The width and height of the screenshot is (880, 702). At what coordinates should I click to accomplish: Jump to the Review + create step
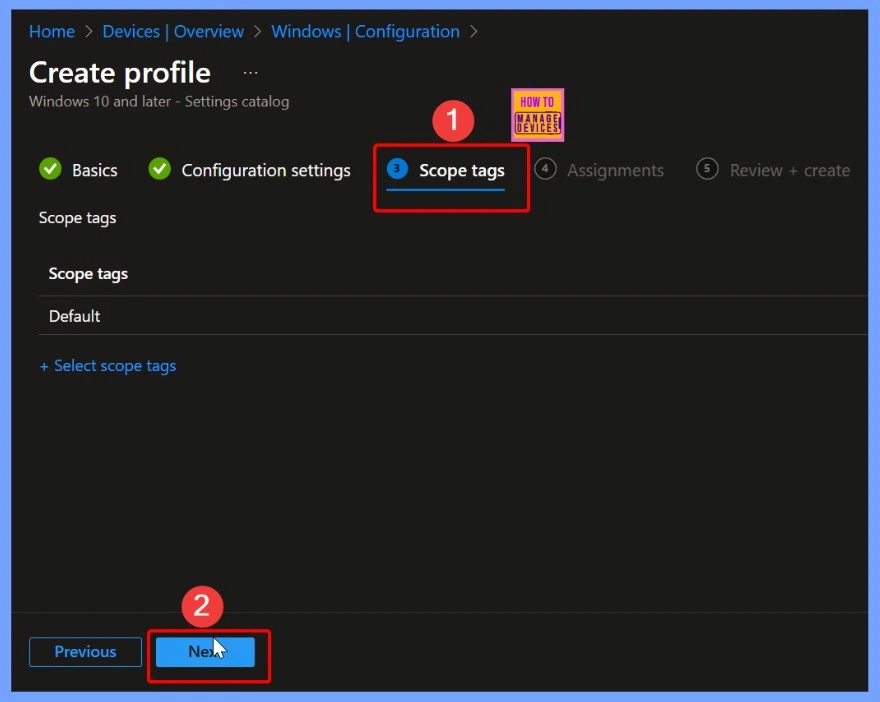789,170
